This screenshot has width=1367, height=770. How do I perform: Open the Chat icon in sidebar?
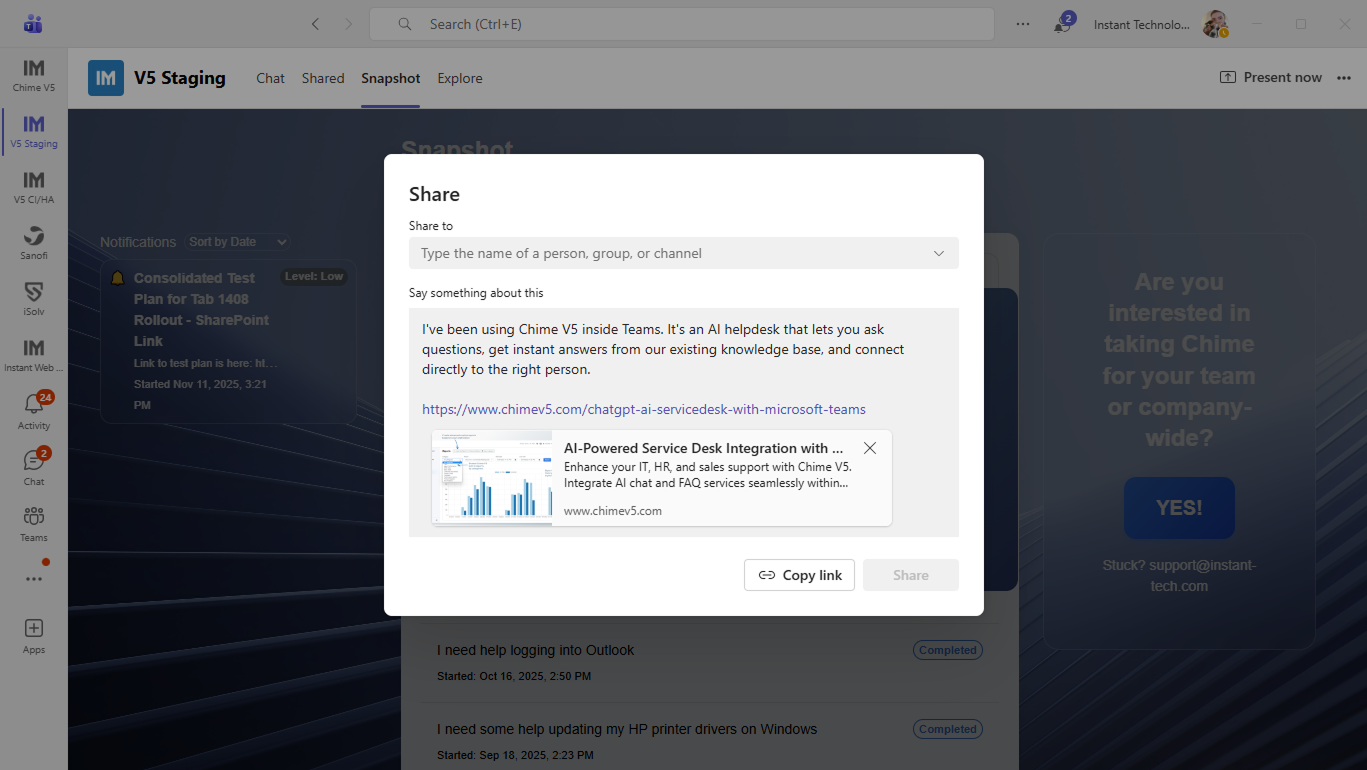[x=34, y=466]
